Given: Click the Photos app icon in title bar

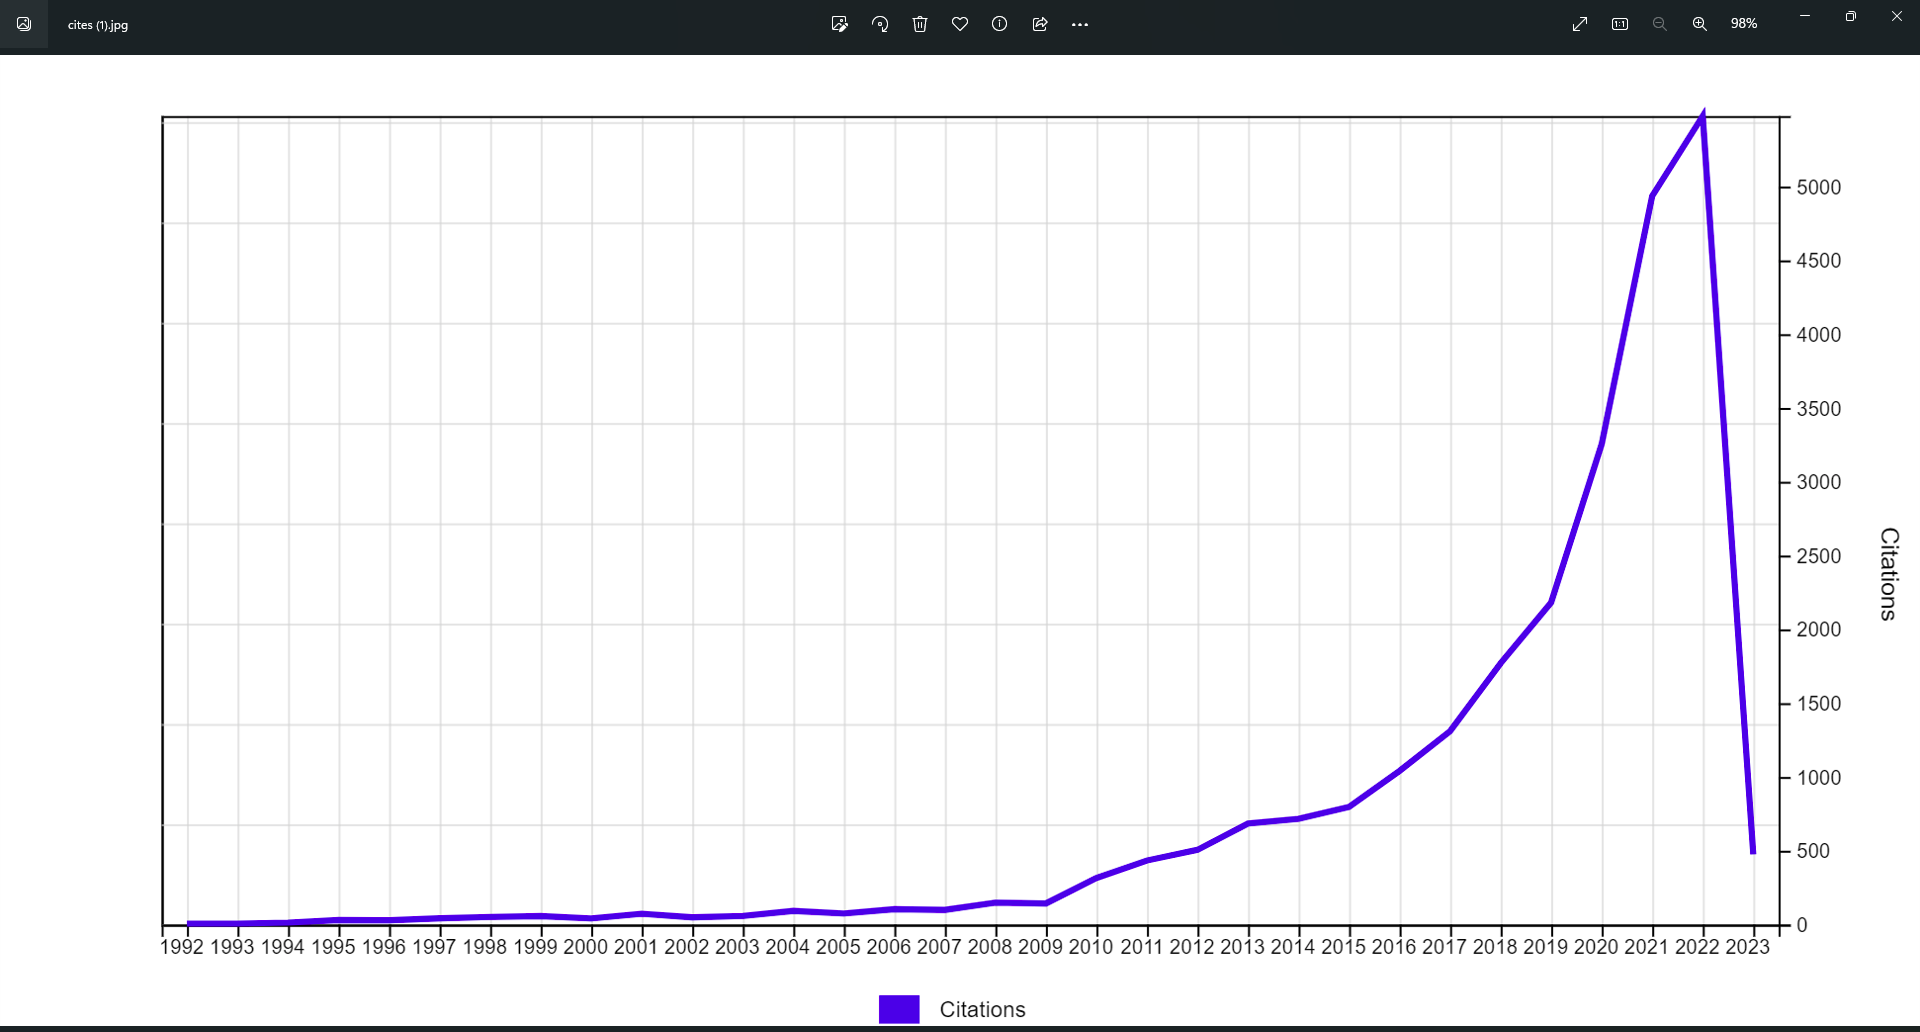Looking at the screenshot, I should (x=24, y=24).
